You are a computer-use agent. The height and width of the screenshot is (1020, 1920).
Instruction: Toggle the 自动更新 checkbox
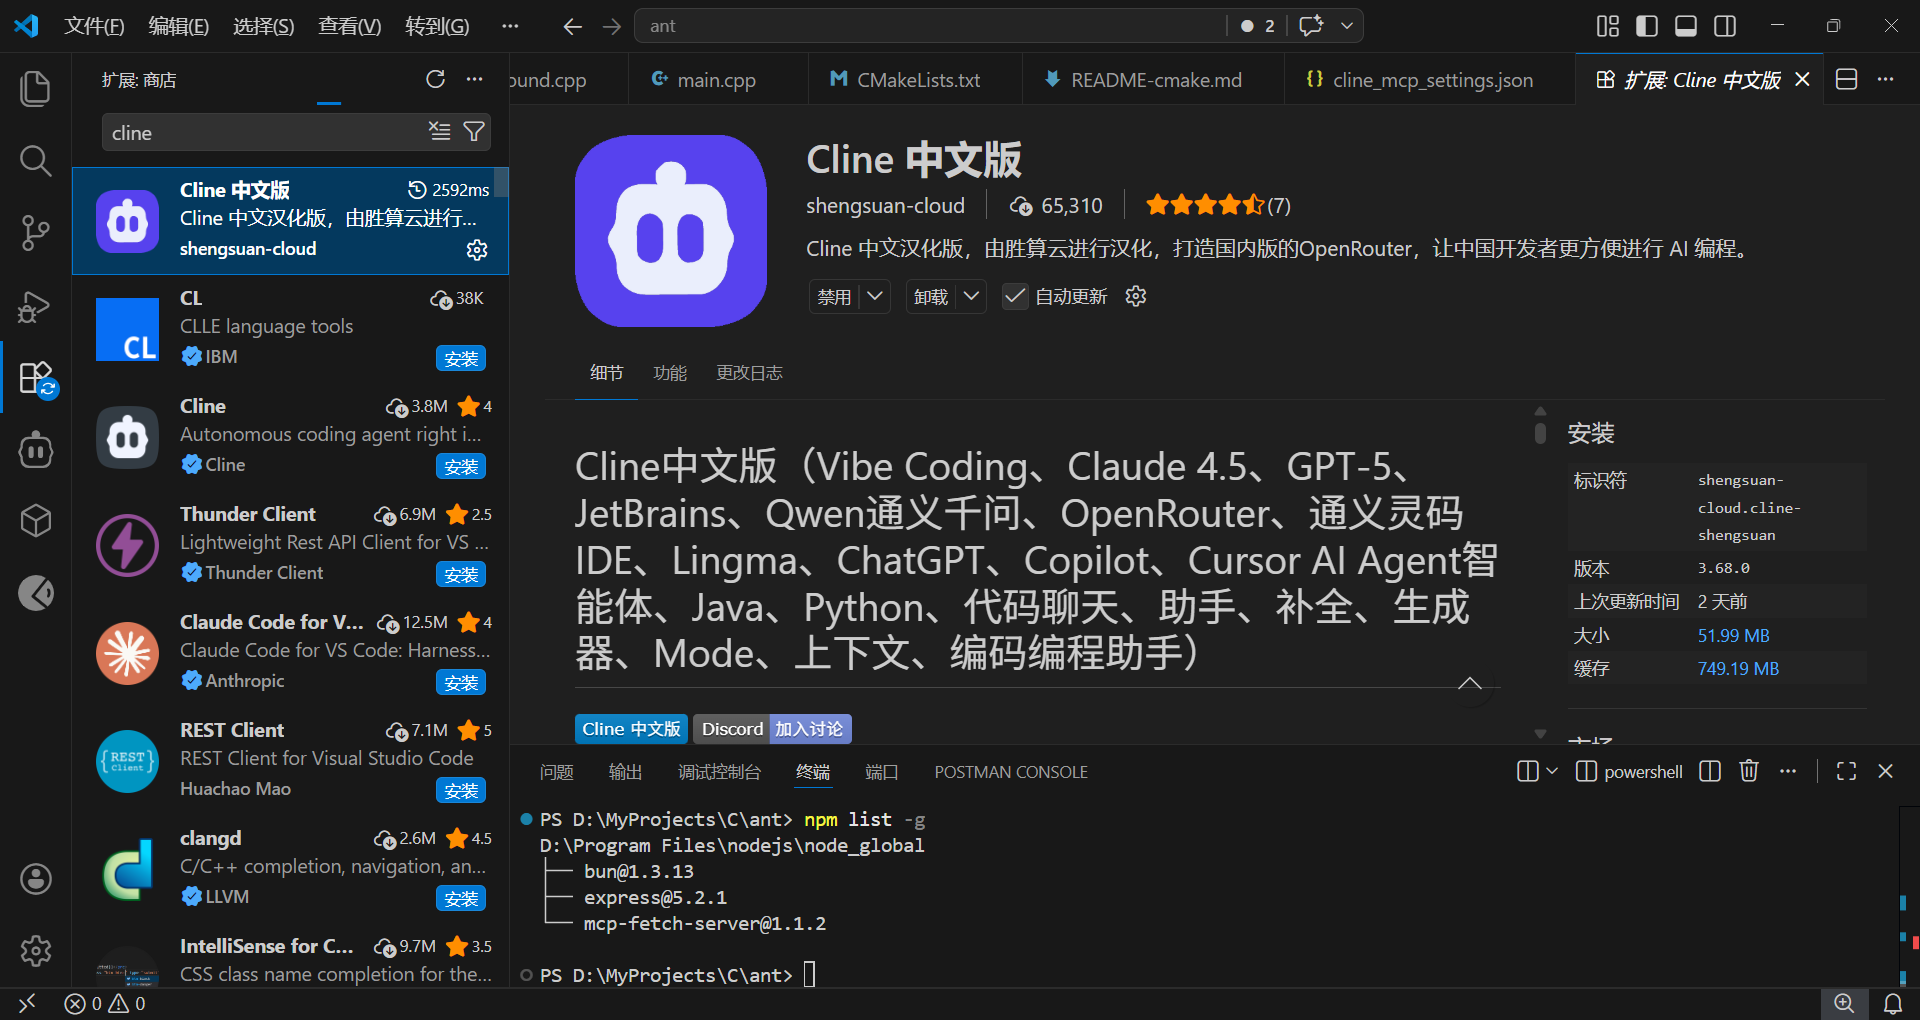click(1015, 296)
